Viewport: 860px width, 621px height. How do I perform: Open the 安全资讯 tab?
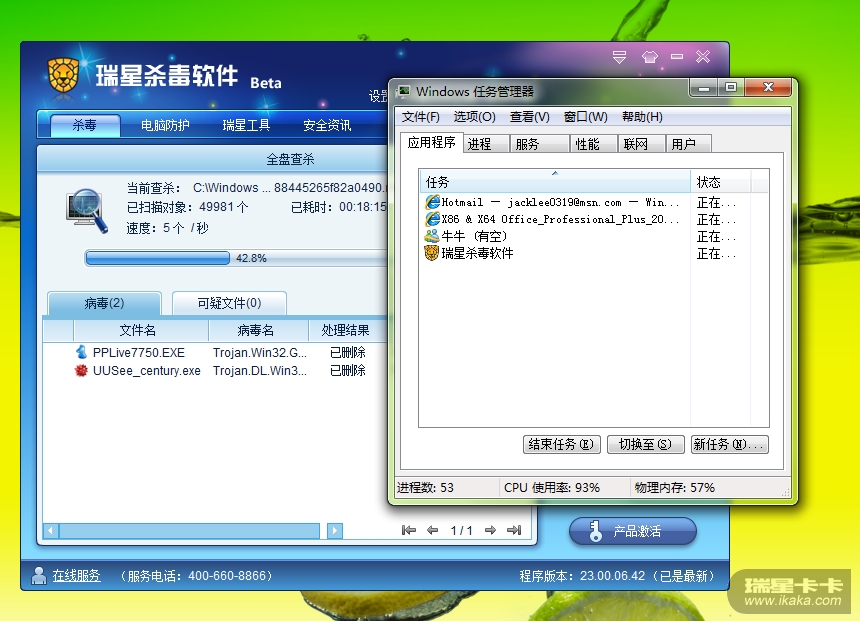pyautogui.click(x=327, y=126)
